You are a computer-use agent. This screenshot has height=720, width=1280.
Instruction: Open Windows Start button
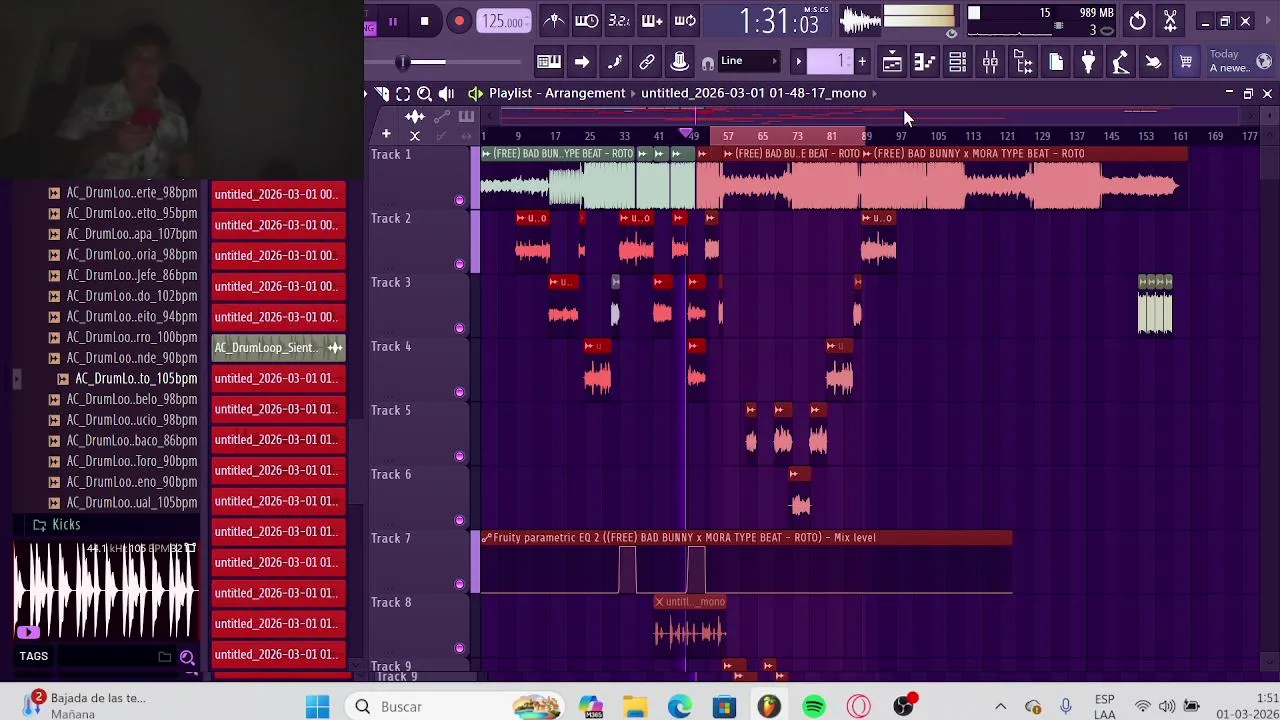[318, 707]
